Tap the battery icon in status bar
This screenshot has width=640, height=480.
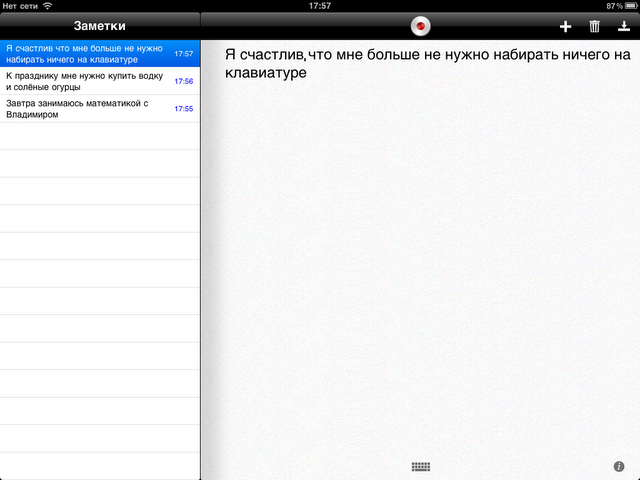coord(628,6)
